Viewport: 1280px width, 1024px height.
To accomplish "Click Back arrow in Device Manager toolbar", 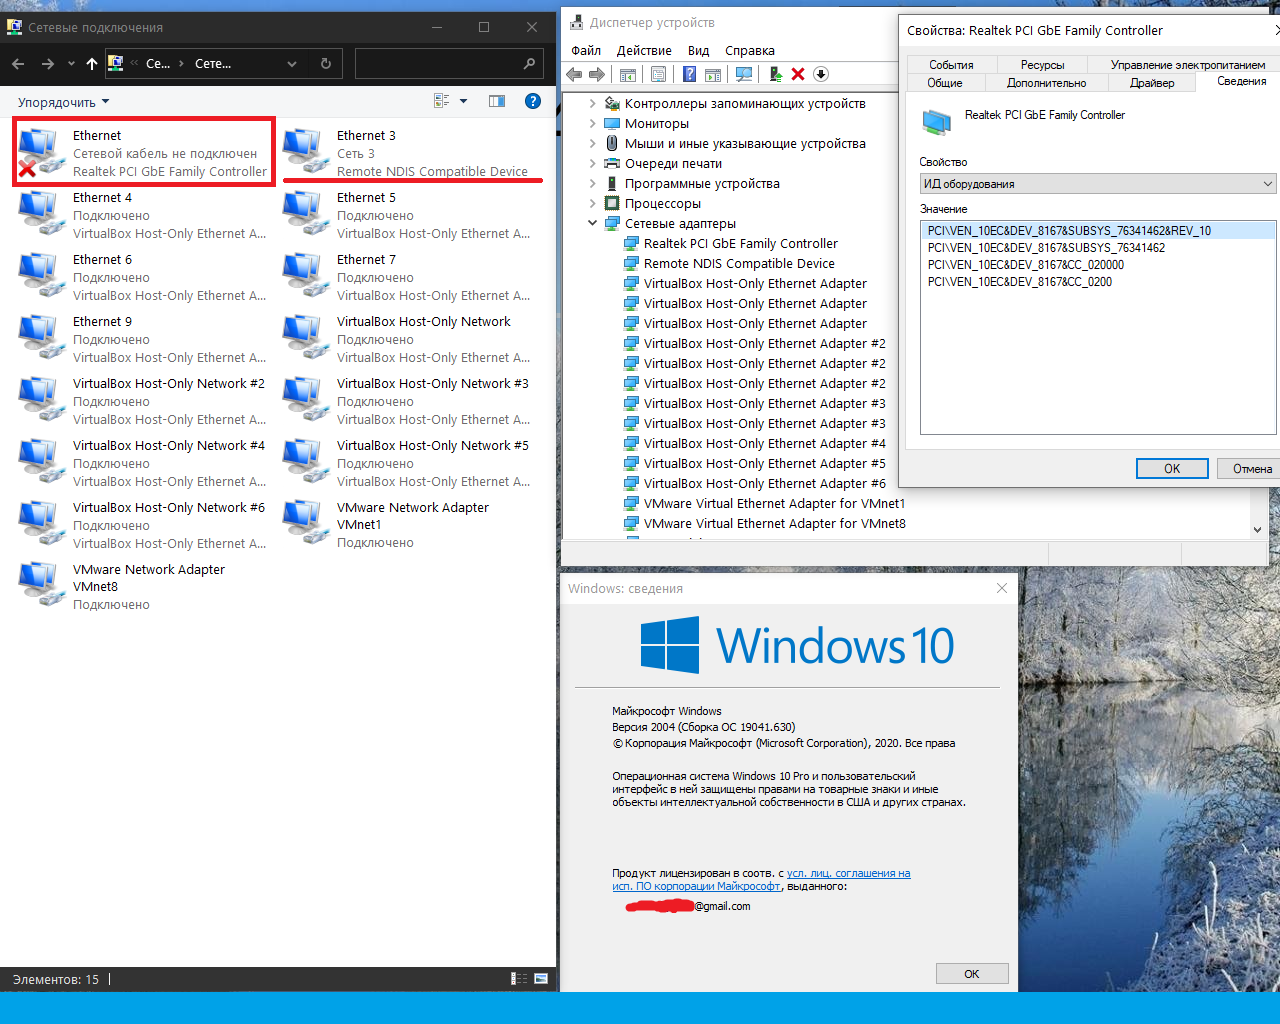I will (x=574, y=74).
